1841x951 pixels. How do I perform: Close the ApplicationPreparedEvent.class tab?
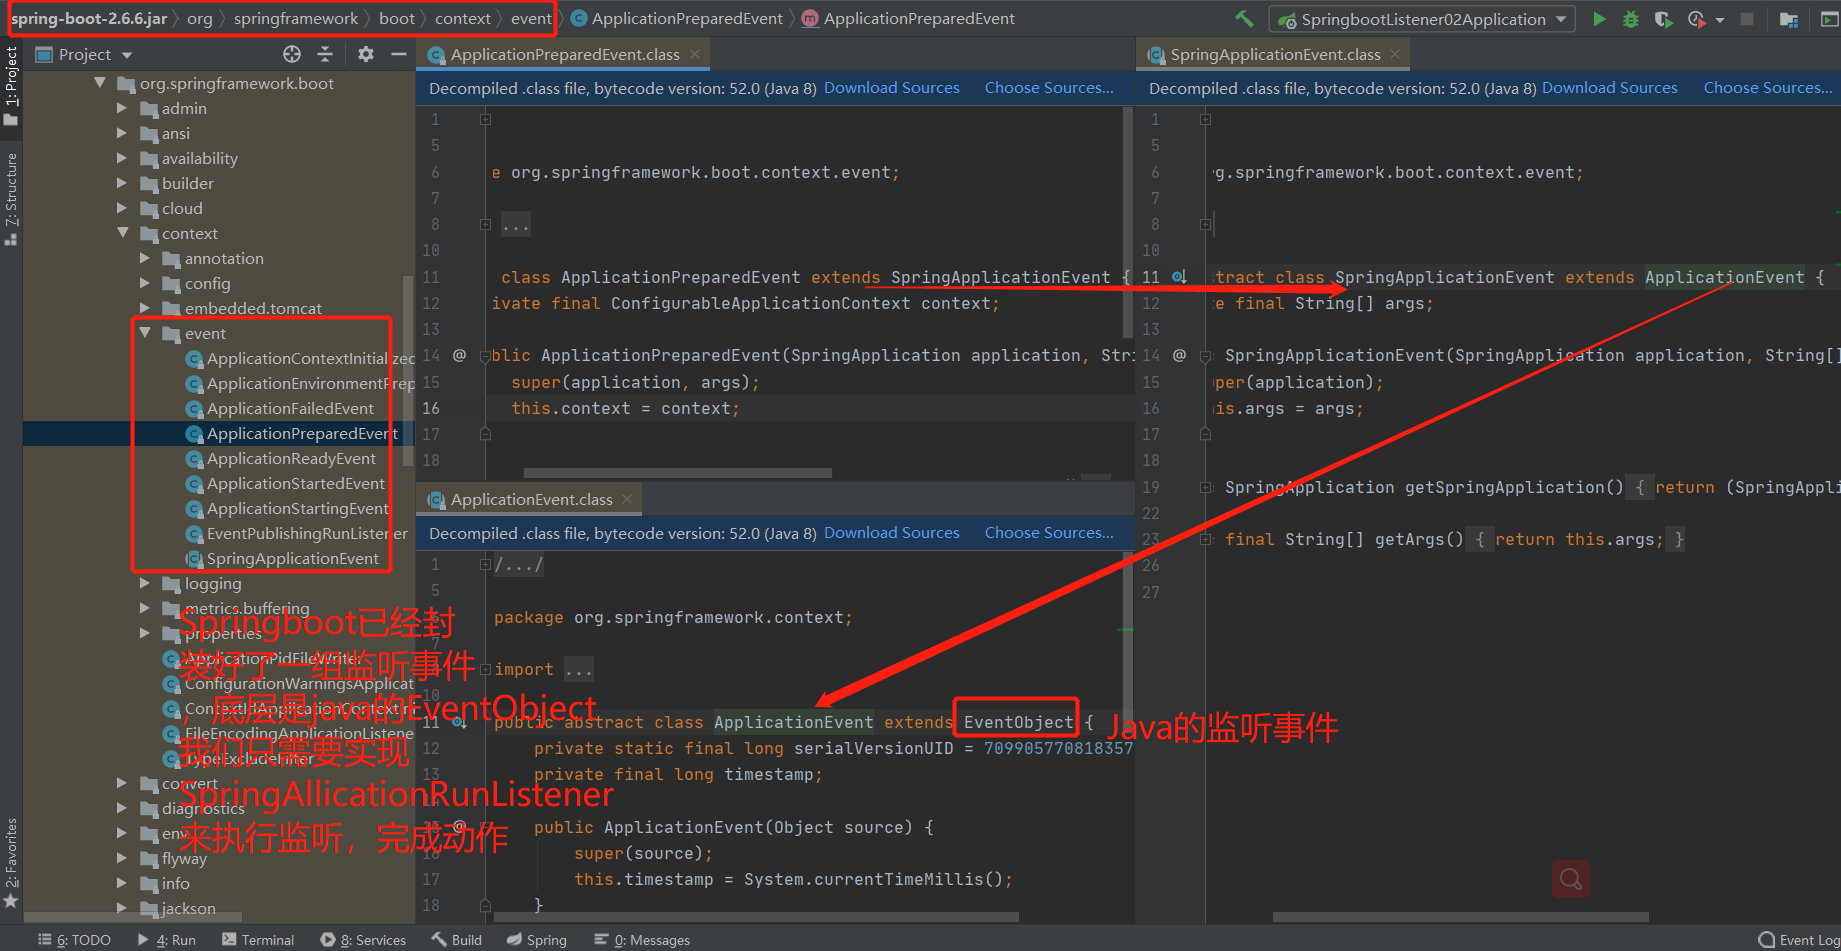coord(695,54)
